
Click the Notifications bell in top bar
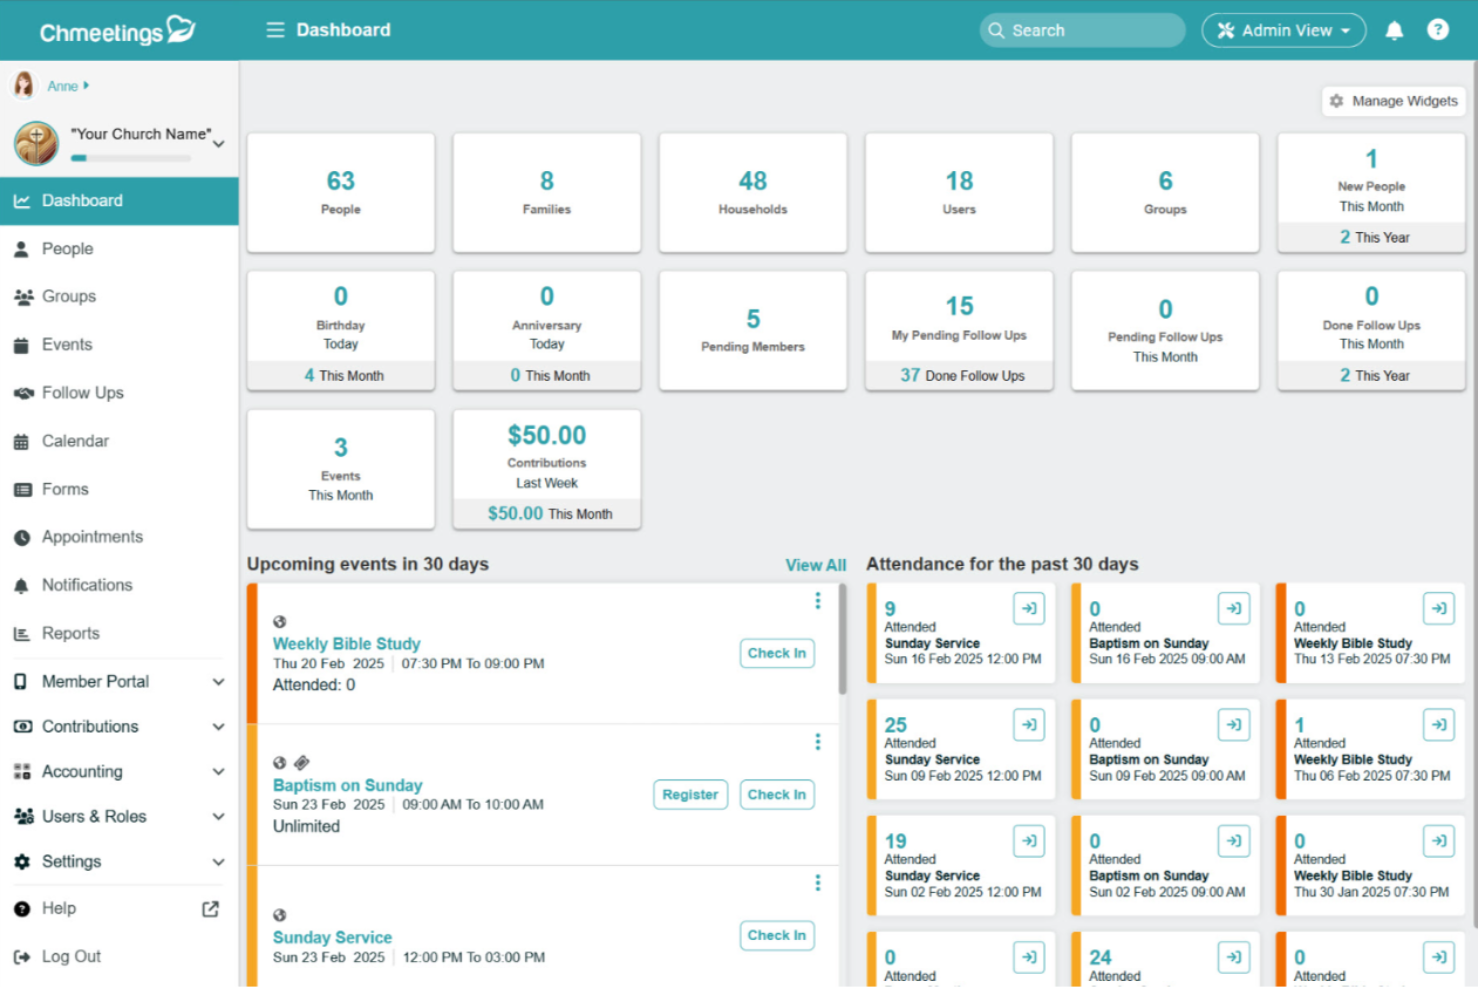tap(1394, 30)
